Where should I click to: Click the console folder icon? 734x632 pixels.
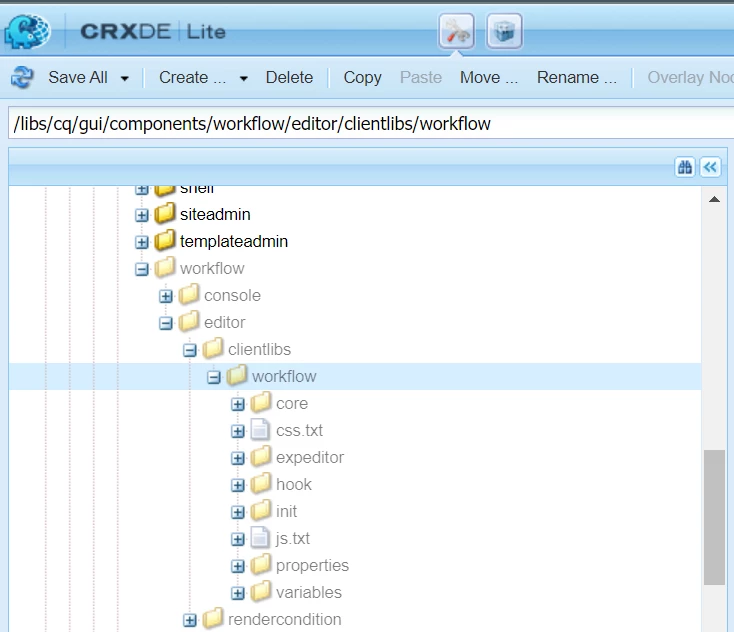(x=189, y=294)
